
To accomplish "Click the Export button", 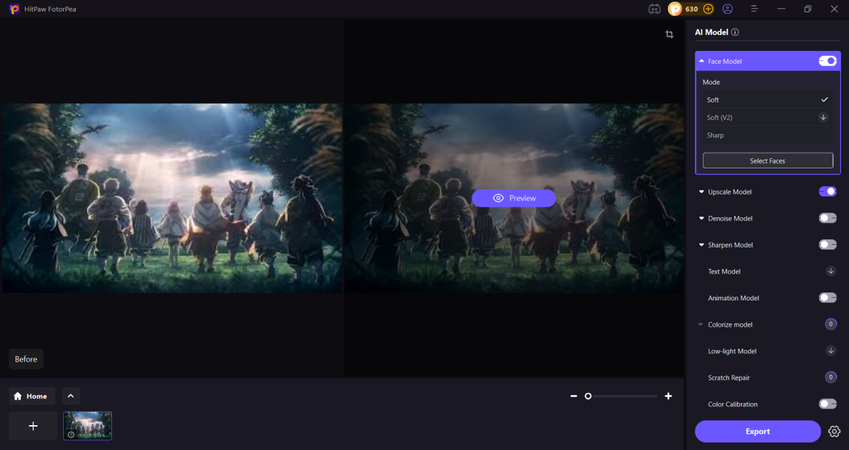I will pyautogui.click(x=757, y=432).
